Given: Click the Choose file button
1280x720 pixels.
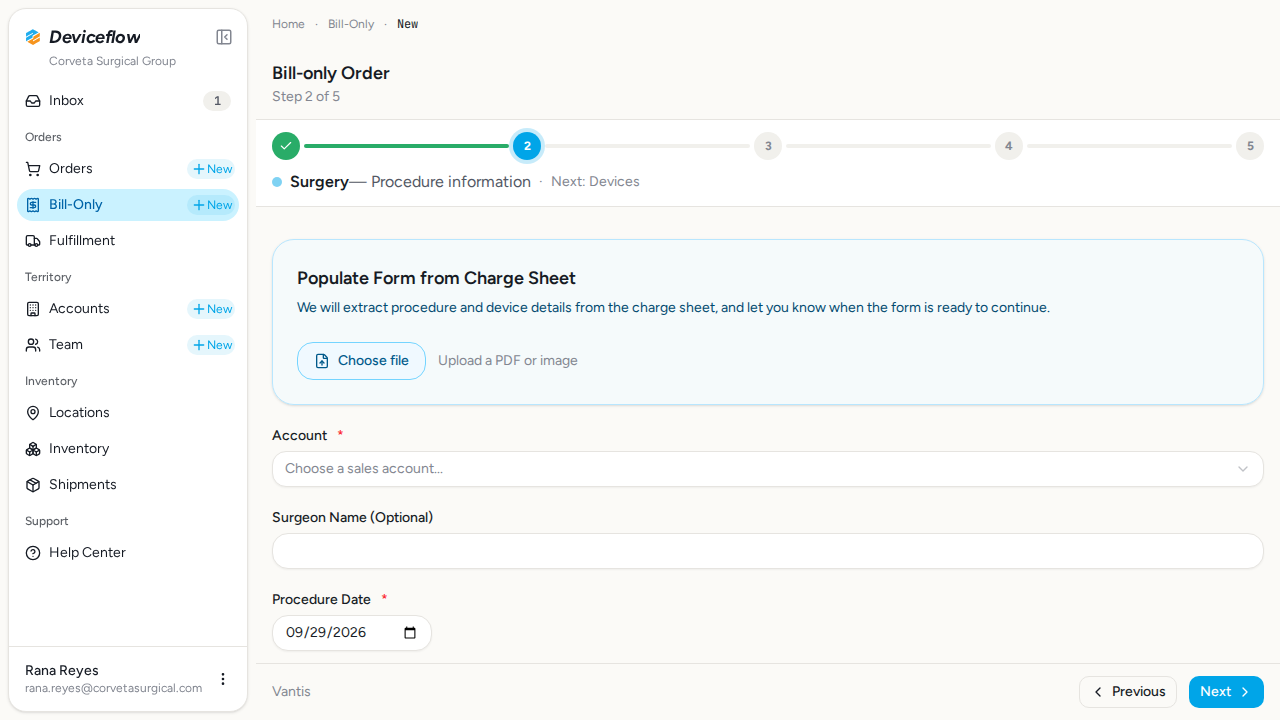Looking at the screenshot, I should click(x=361, y=361).
